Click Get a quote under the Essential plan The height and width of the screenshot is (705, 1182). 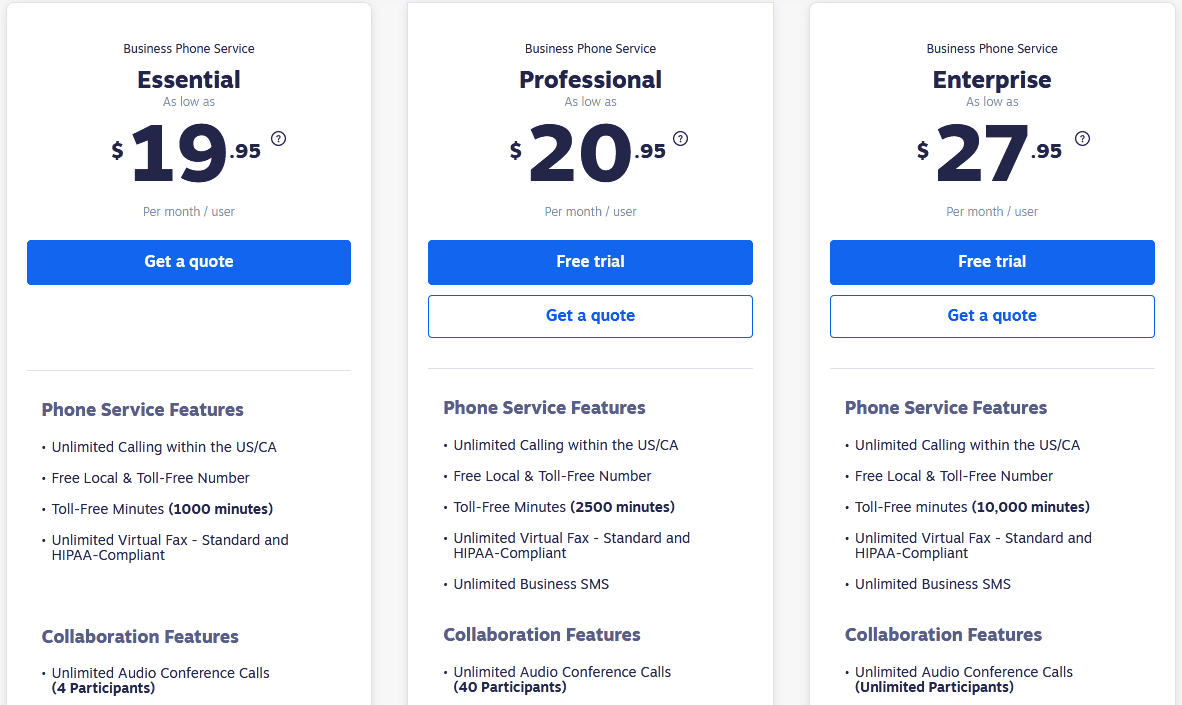point(188,262)
